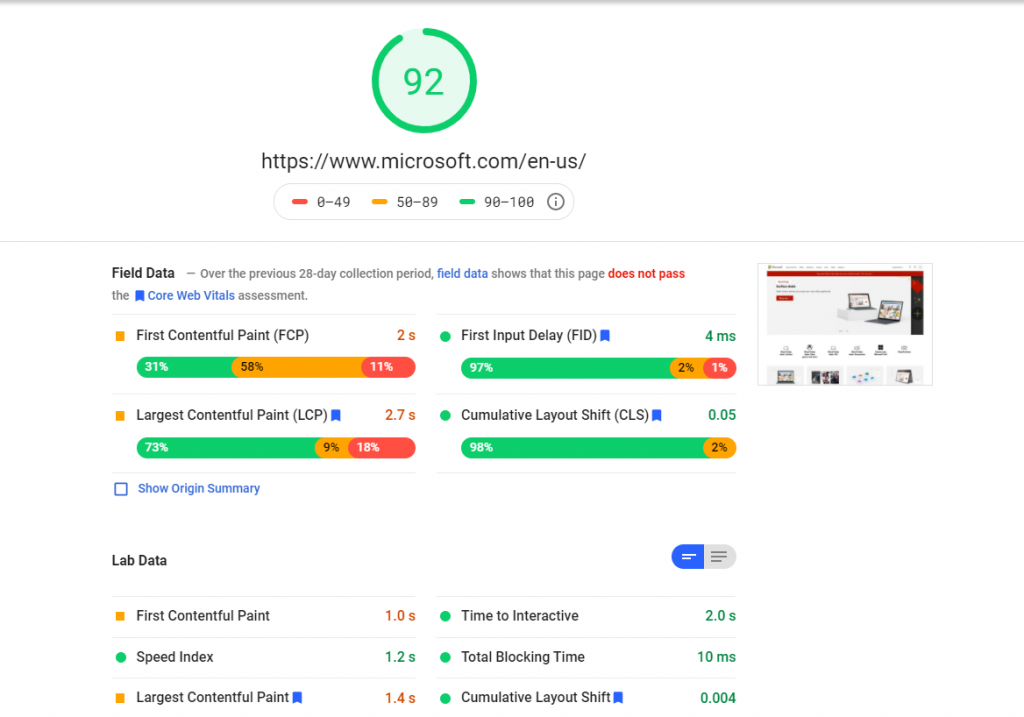Viewport: 1024px width, 717px height.
Task: Click the FCP value "2 s"
Action: pyautogui.click(x=406, y=336)
